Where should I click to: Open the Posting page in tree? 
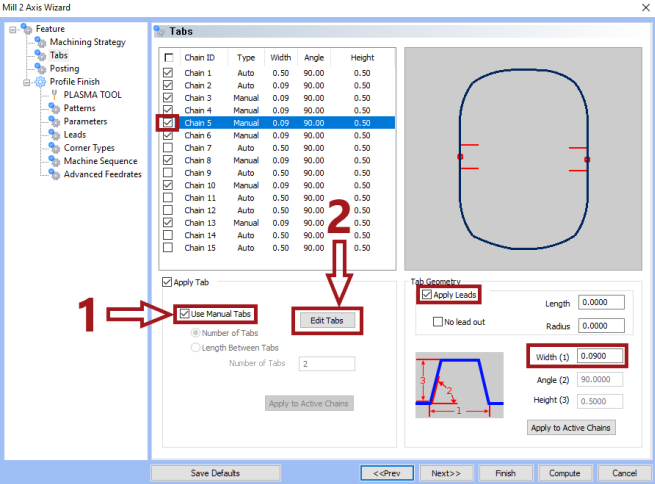click(x=64, y=68)
